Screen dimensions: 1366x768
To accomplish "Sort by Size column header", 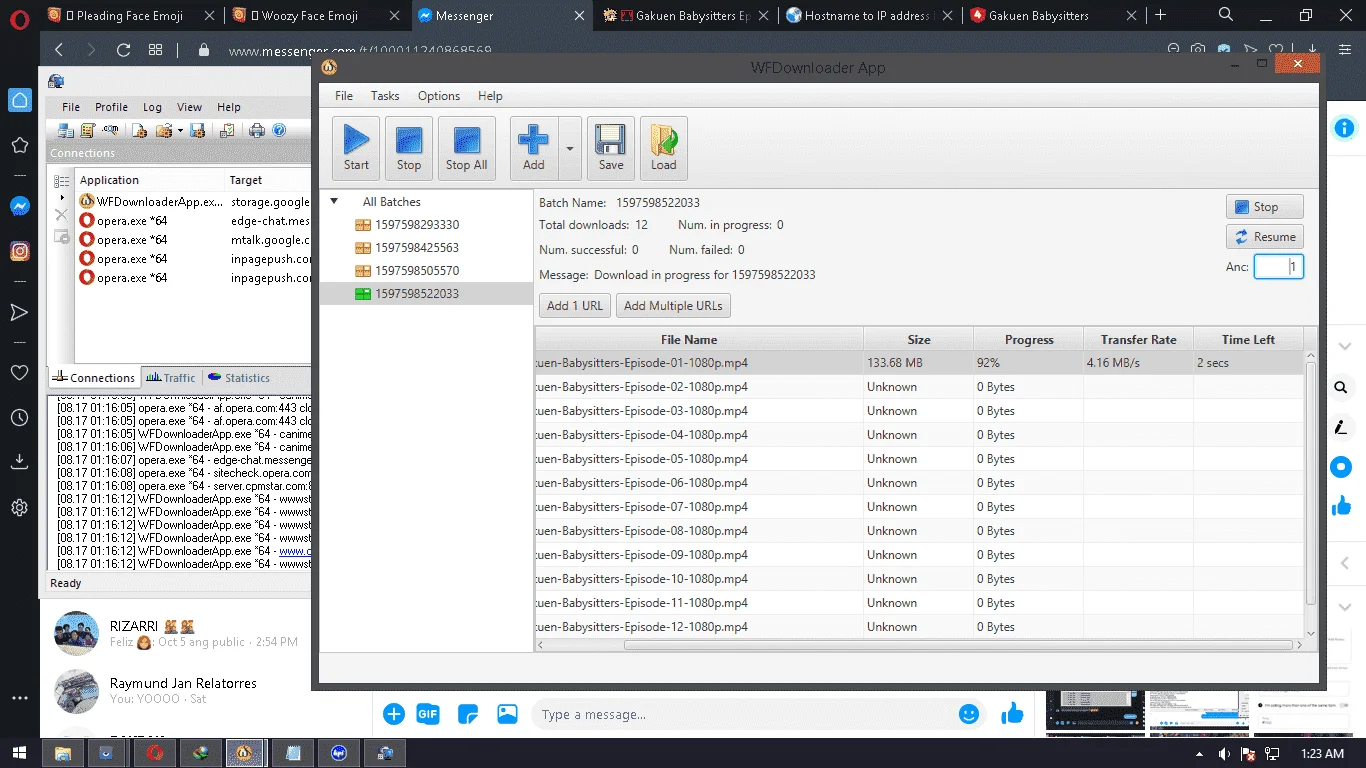I will 919,340.
